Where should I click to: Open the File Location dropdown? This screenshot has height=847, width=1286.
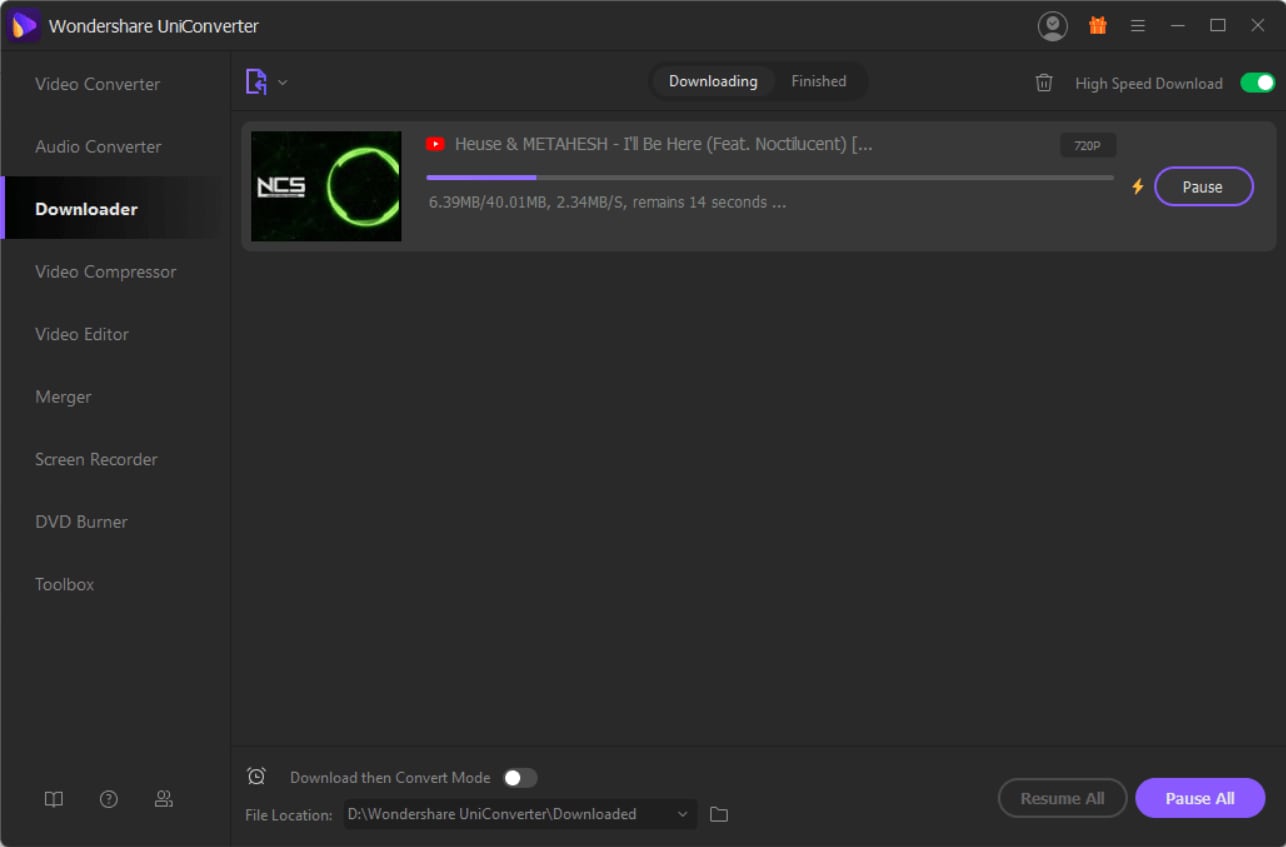[520, 814]
